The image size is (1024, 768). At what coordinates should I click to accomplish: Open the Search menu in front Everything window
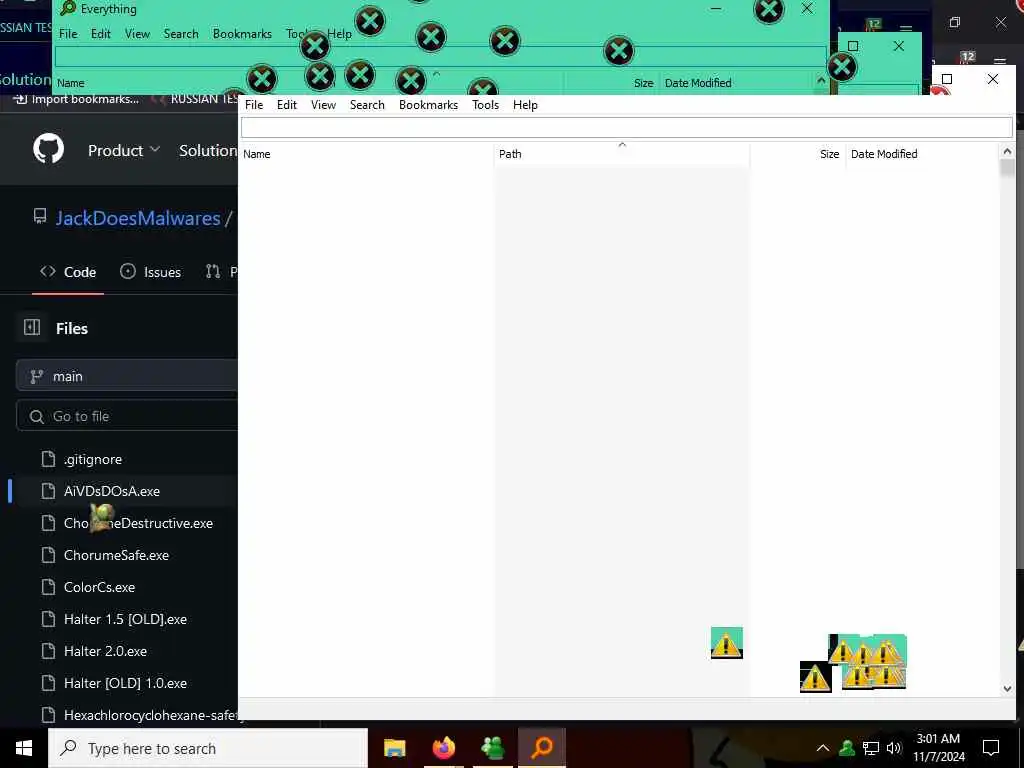point(367,104)
